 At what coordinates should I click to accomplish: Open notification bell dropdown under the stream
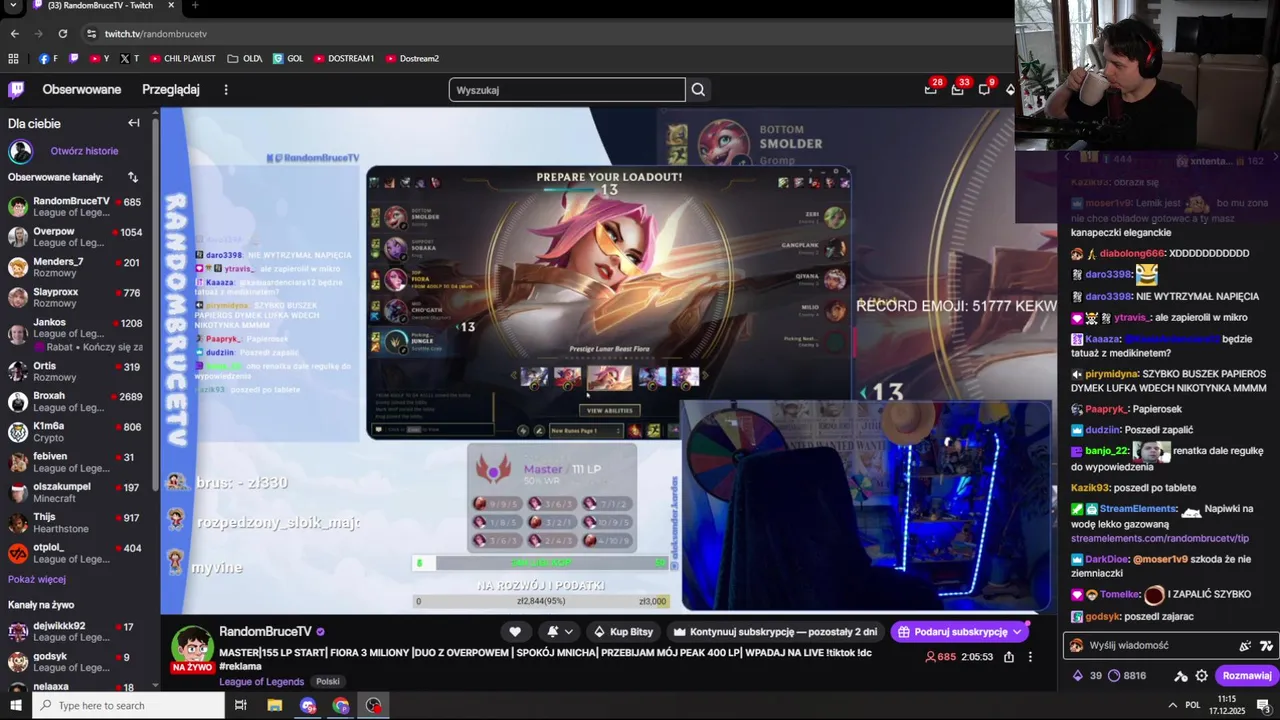pyautogui.click(x=559, y=631)
